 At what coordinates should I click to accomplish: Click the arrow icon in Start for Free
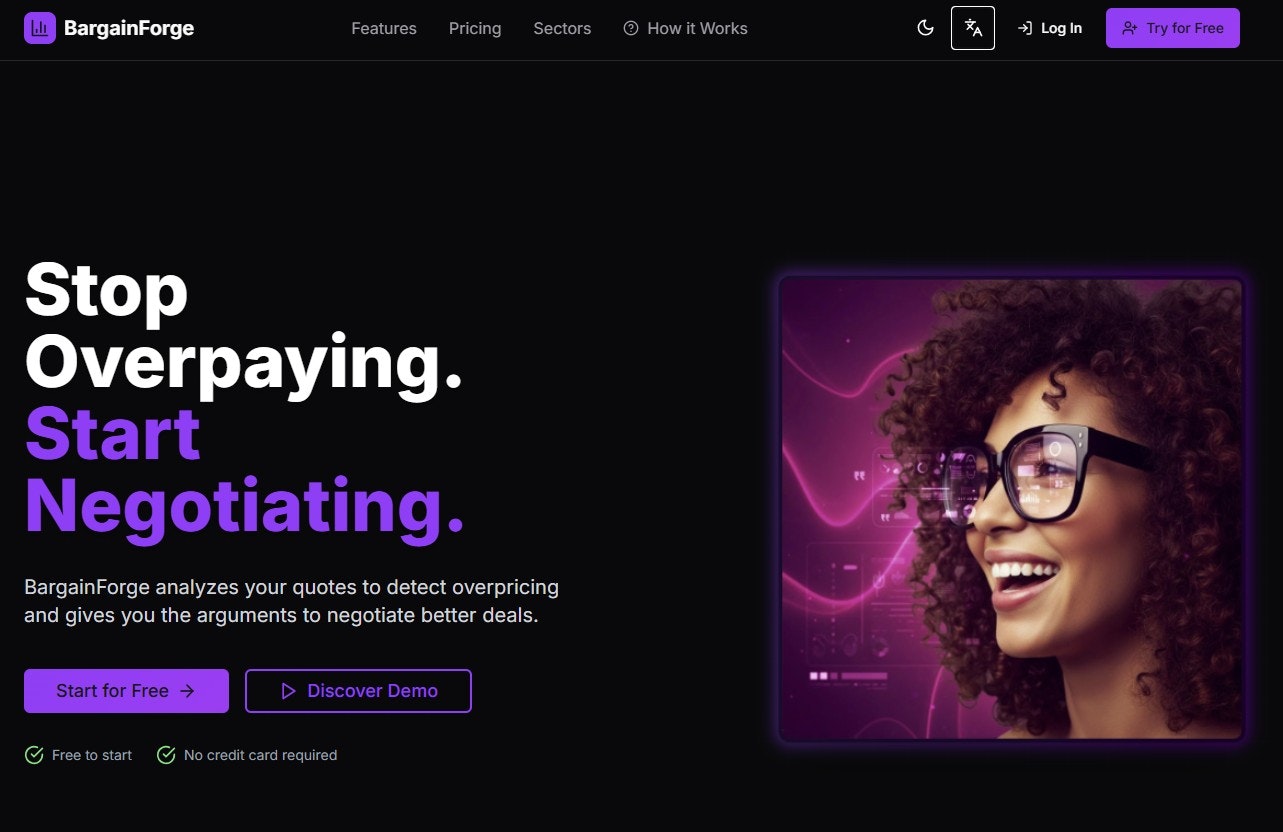click(x=187, y=691)
